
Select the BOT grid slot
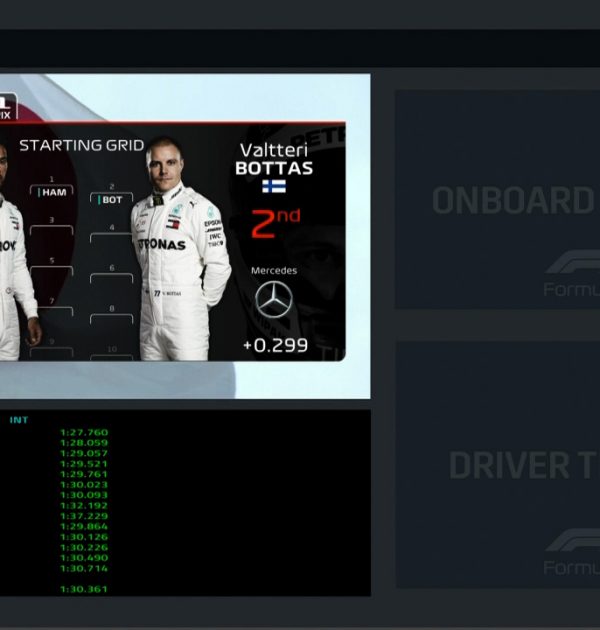point(111,199)
